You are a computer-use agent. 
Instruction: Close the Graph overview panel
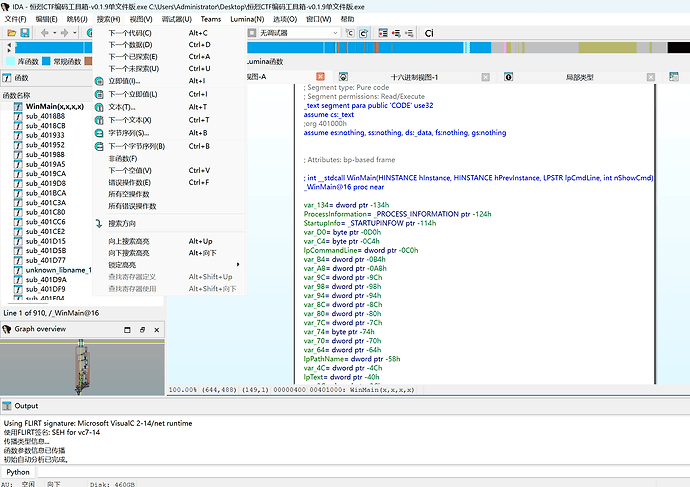[157, 330]
